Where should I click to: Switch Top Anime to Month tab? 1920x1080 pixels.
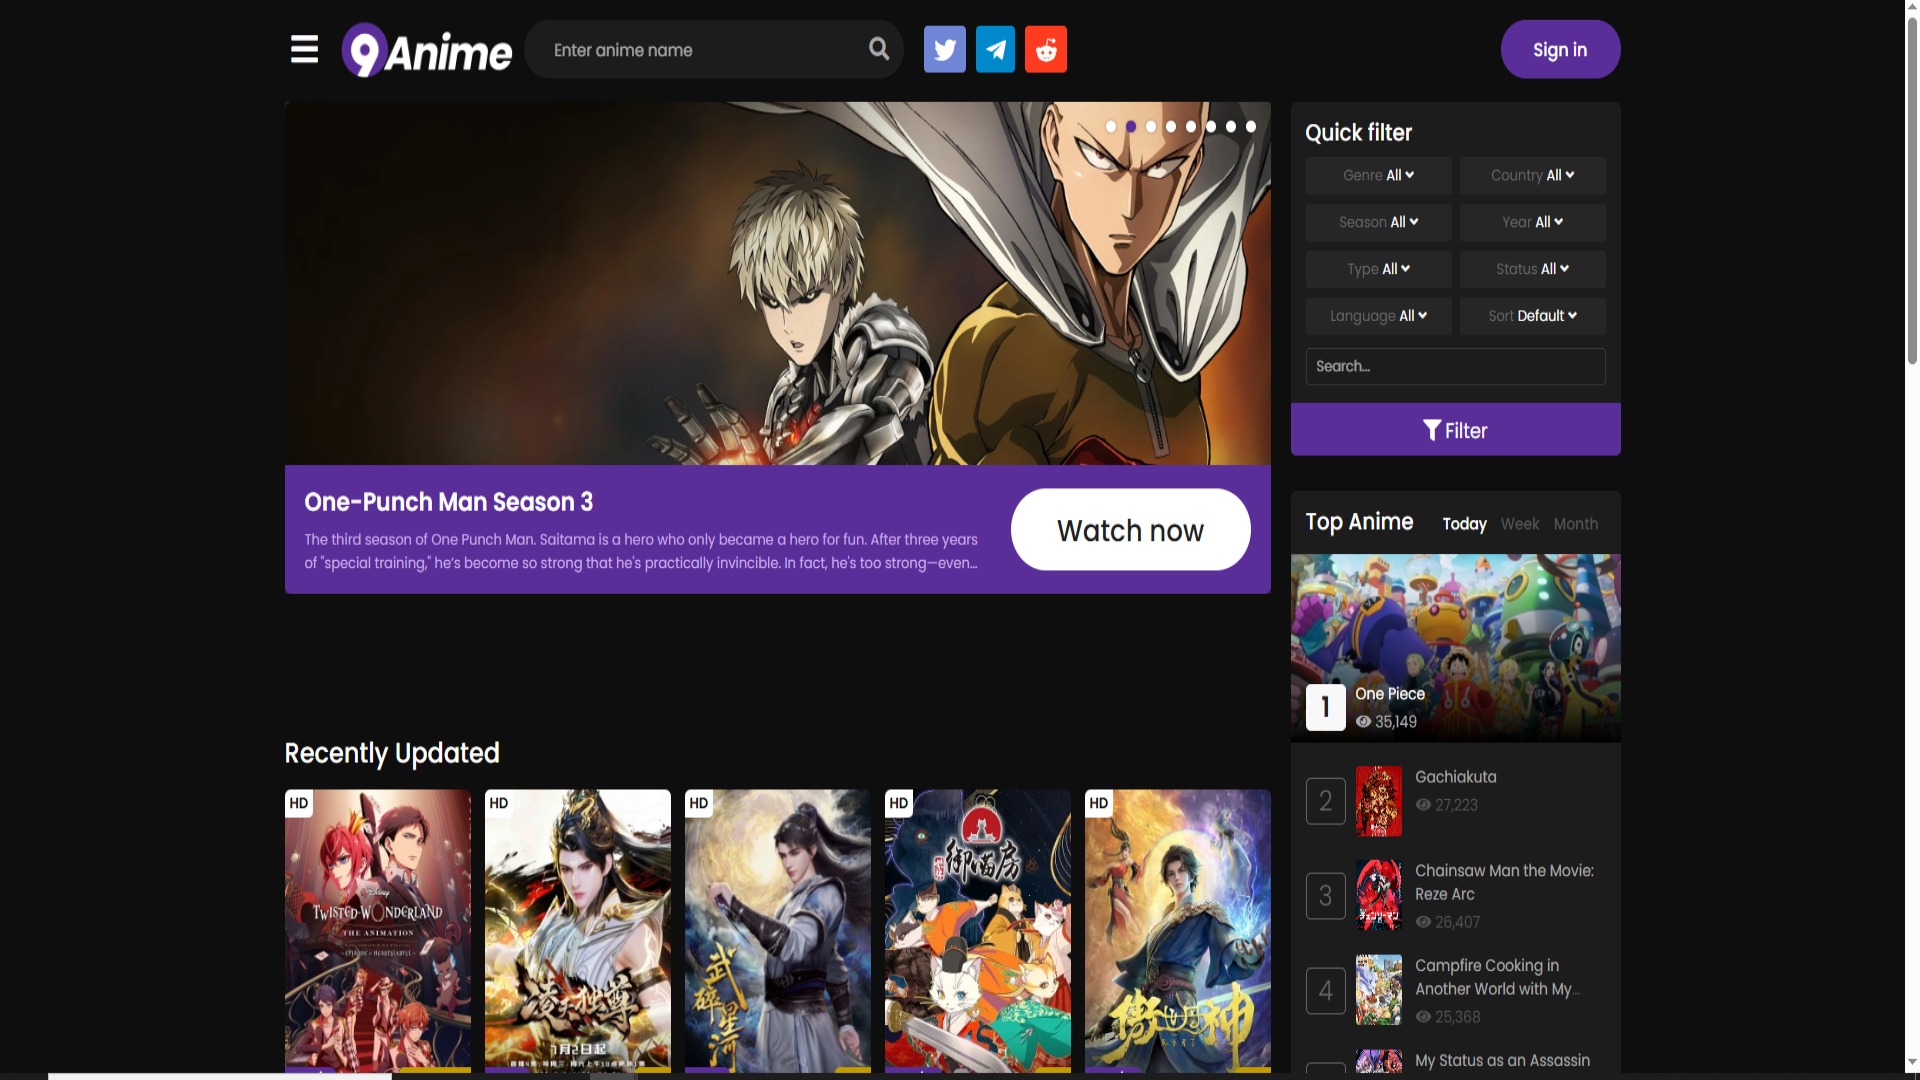click(x=1575, y=523)
